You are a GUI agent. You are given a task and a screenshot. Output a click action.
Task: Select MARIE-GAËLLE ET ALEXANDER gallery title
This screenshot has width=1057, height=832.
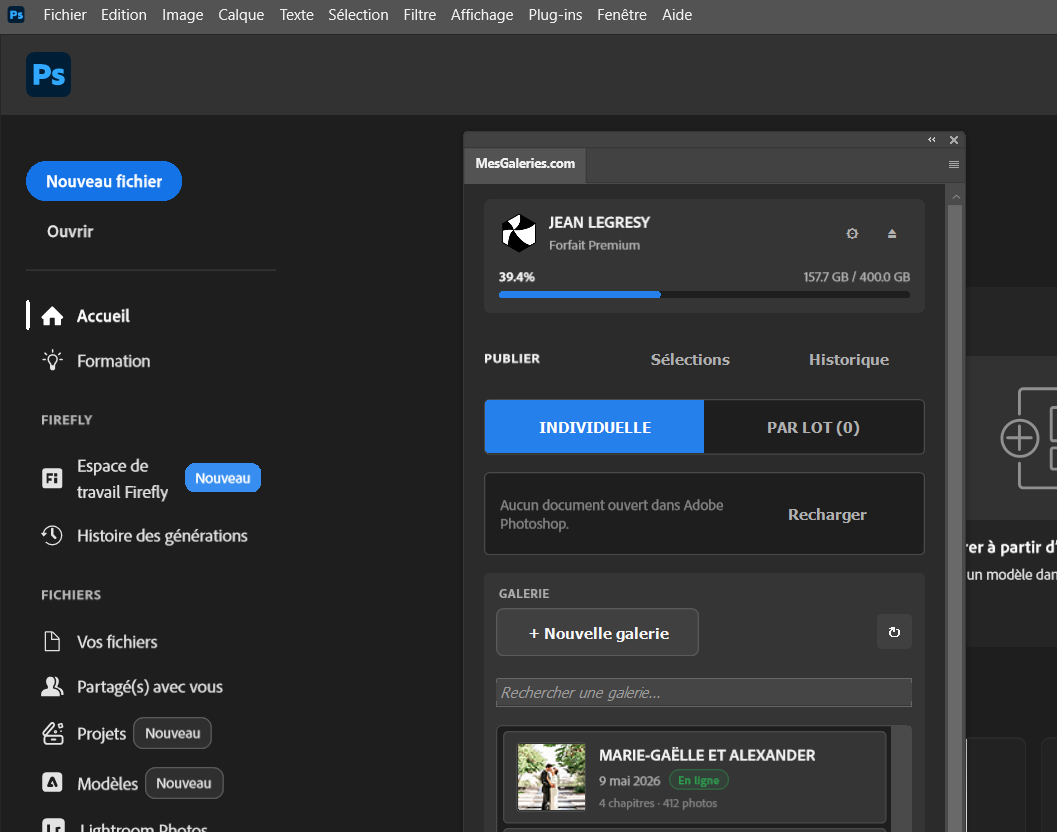tap(706, 755)
